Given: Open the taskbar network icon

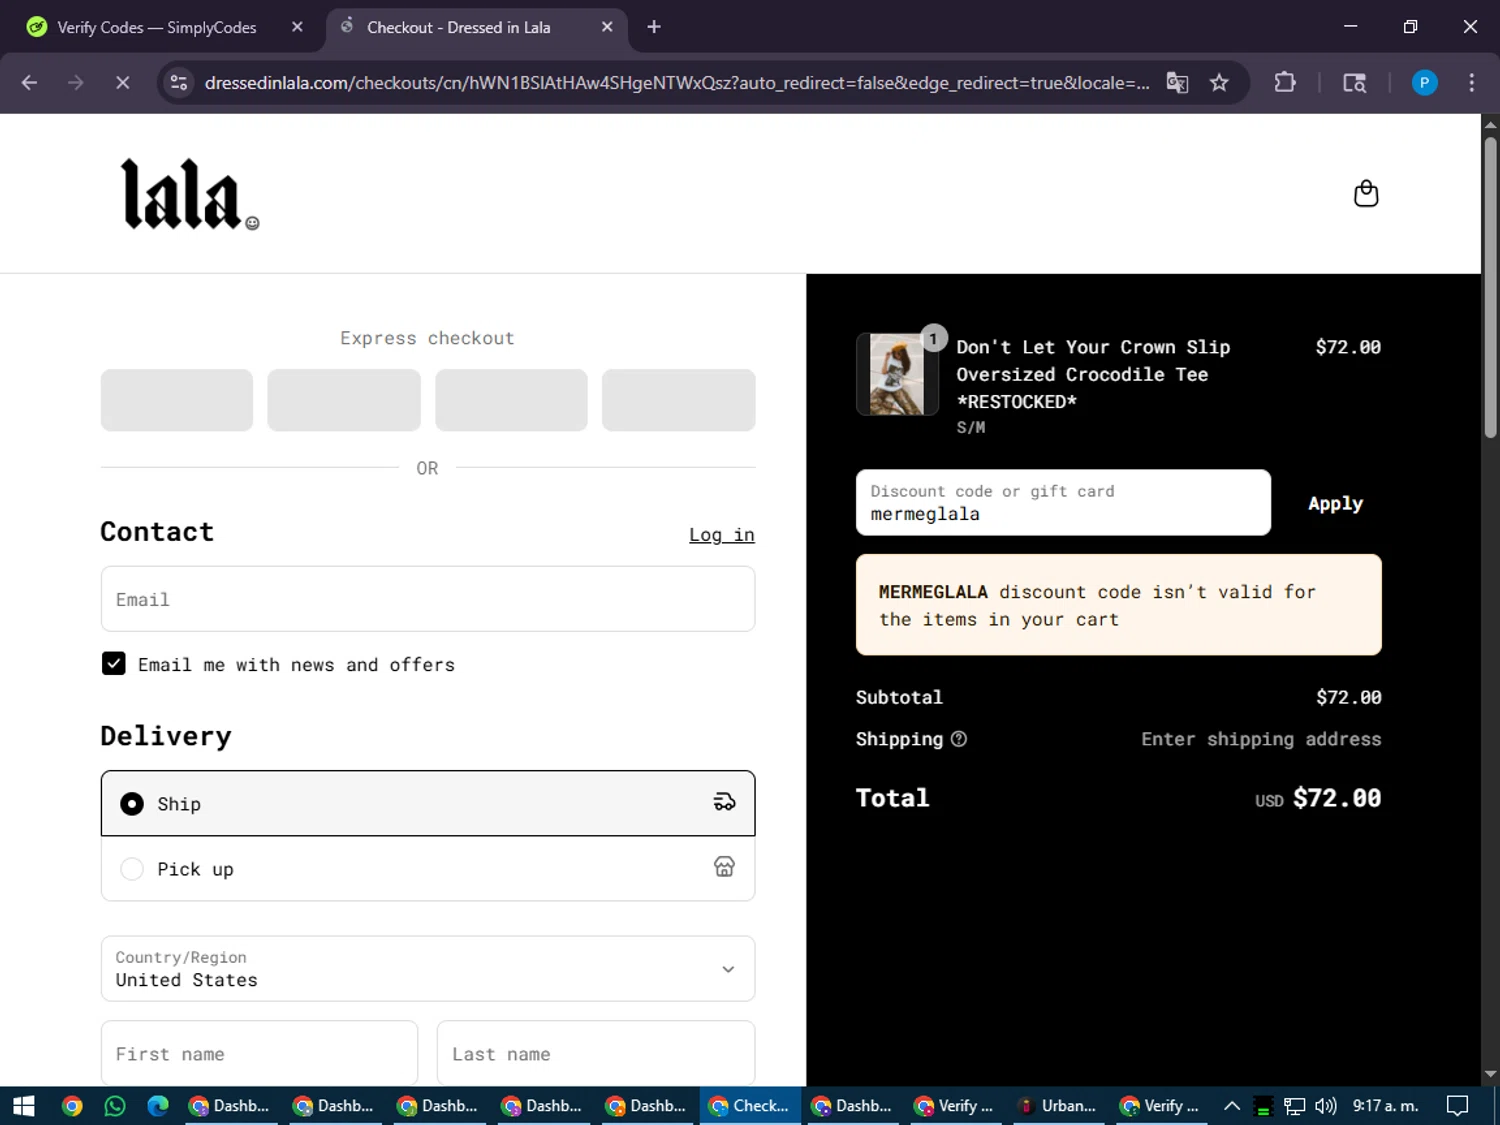Looking at the screenshot, I should 1295,1106.
